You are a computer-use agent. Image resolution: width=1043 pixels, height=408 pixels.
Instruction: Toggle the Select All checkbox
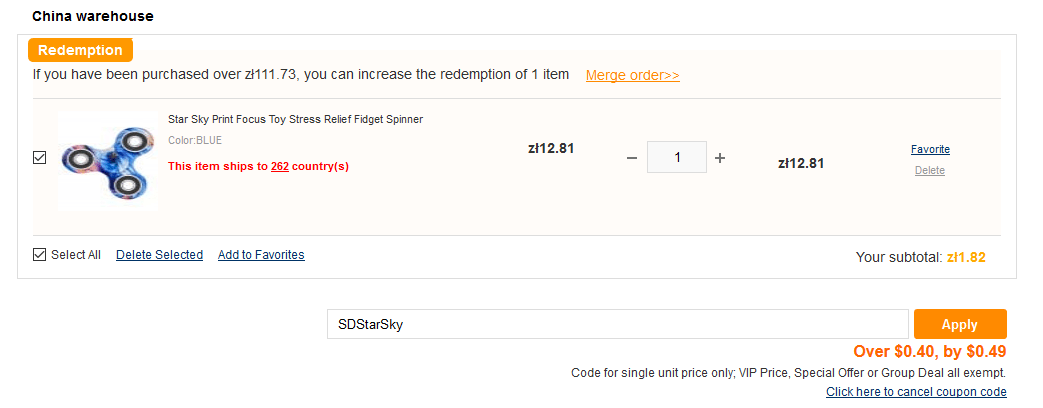click(40, 254)
